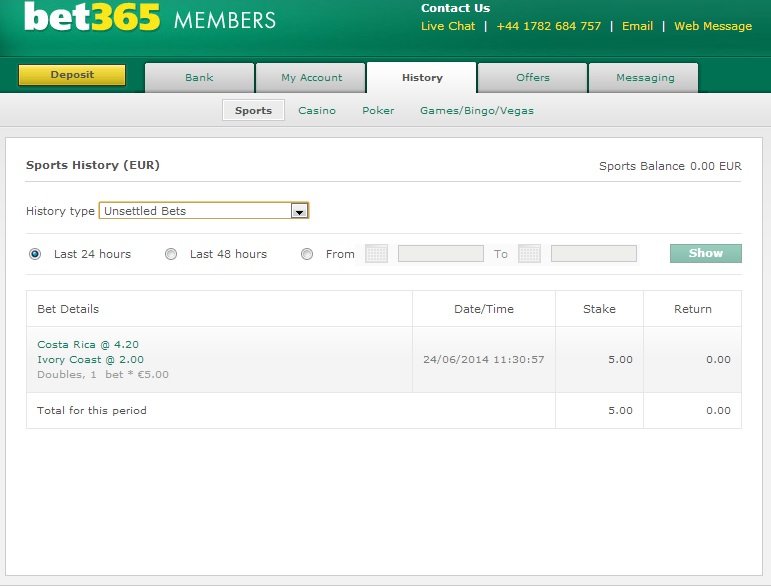Open the Web Message link

tap(713, 26)
